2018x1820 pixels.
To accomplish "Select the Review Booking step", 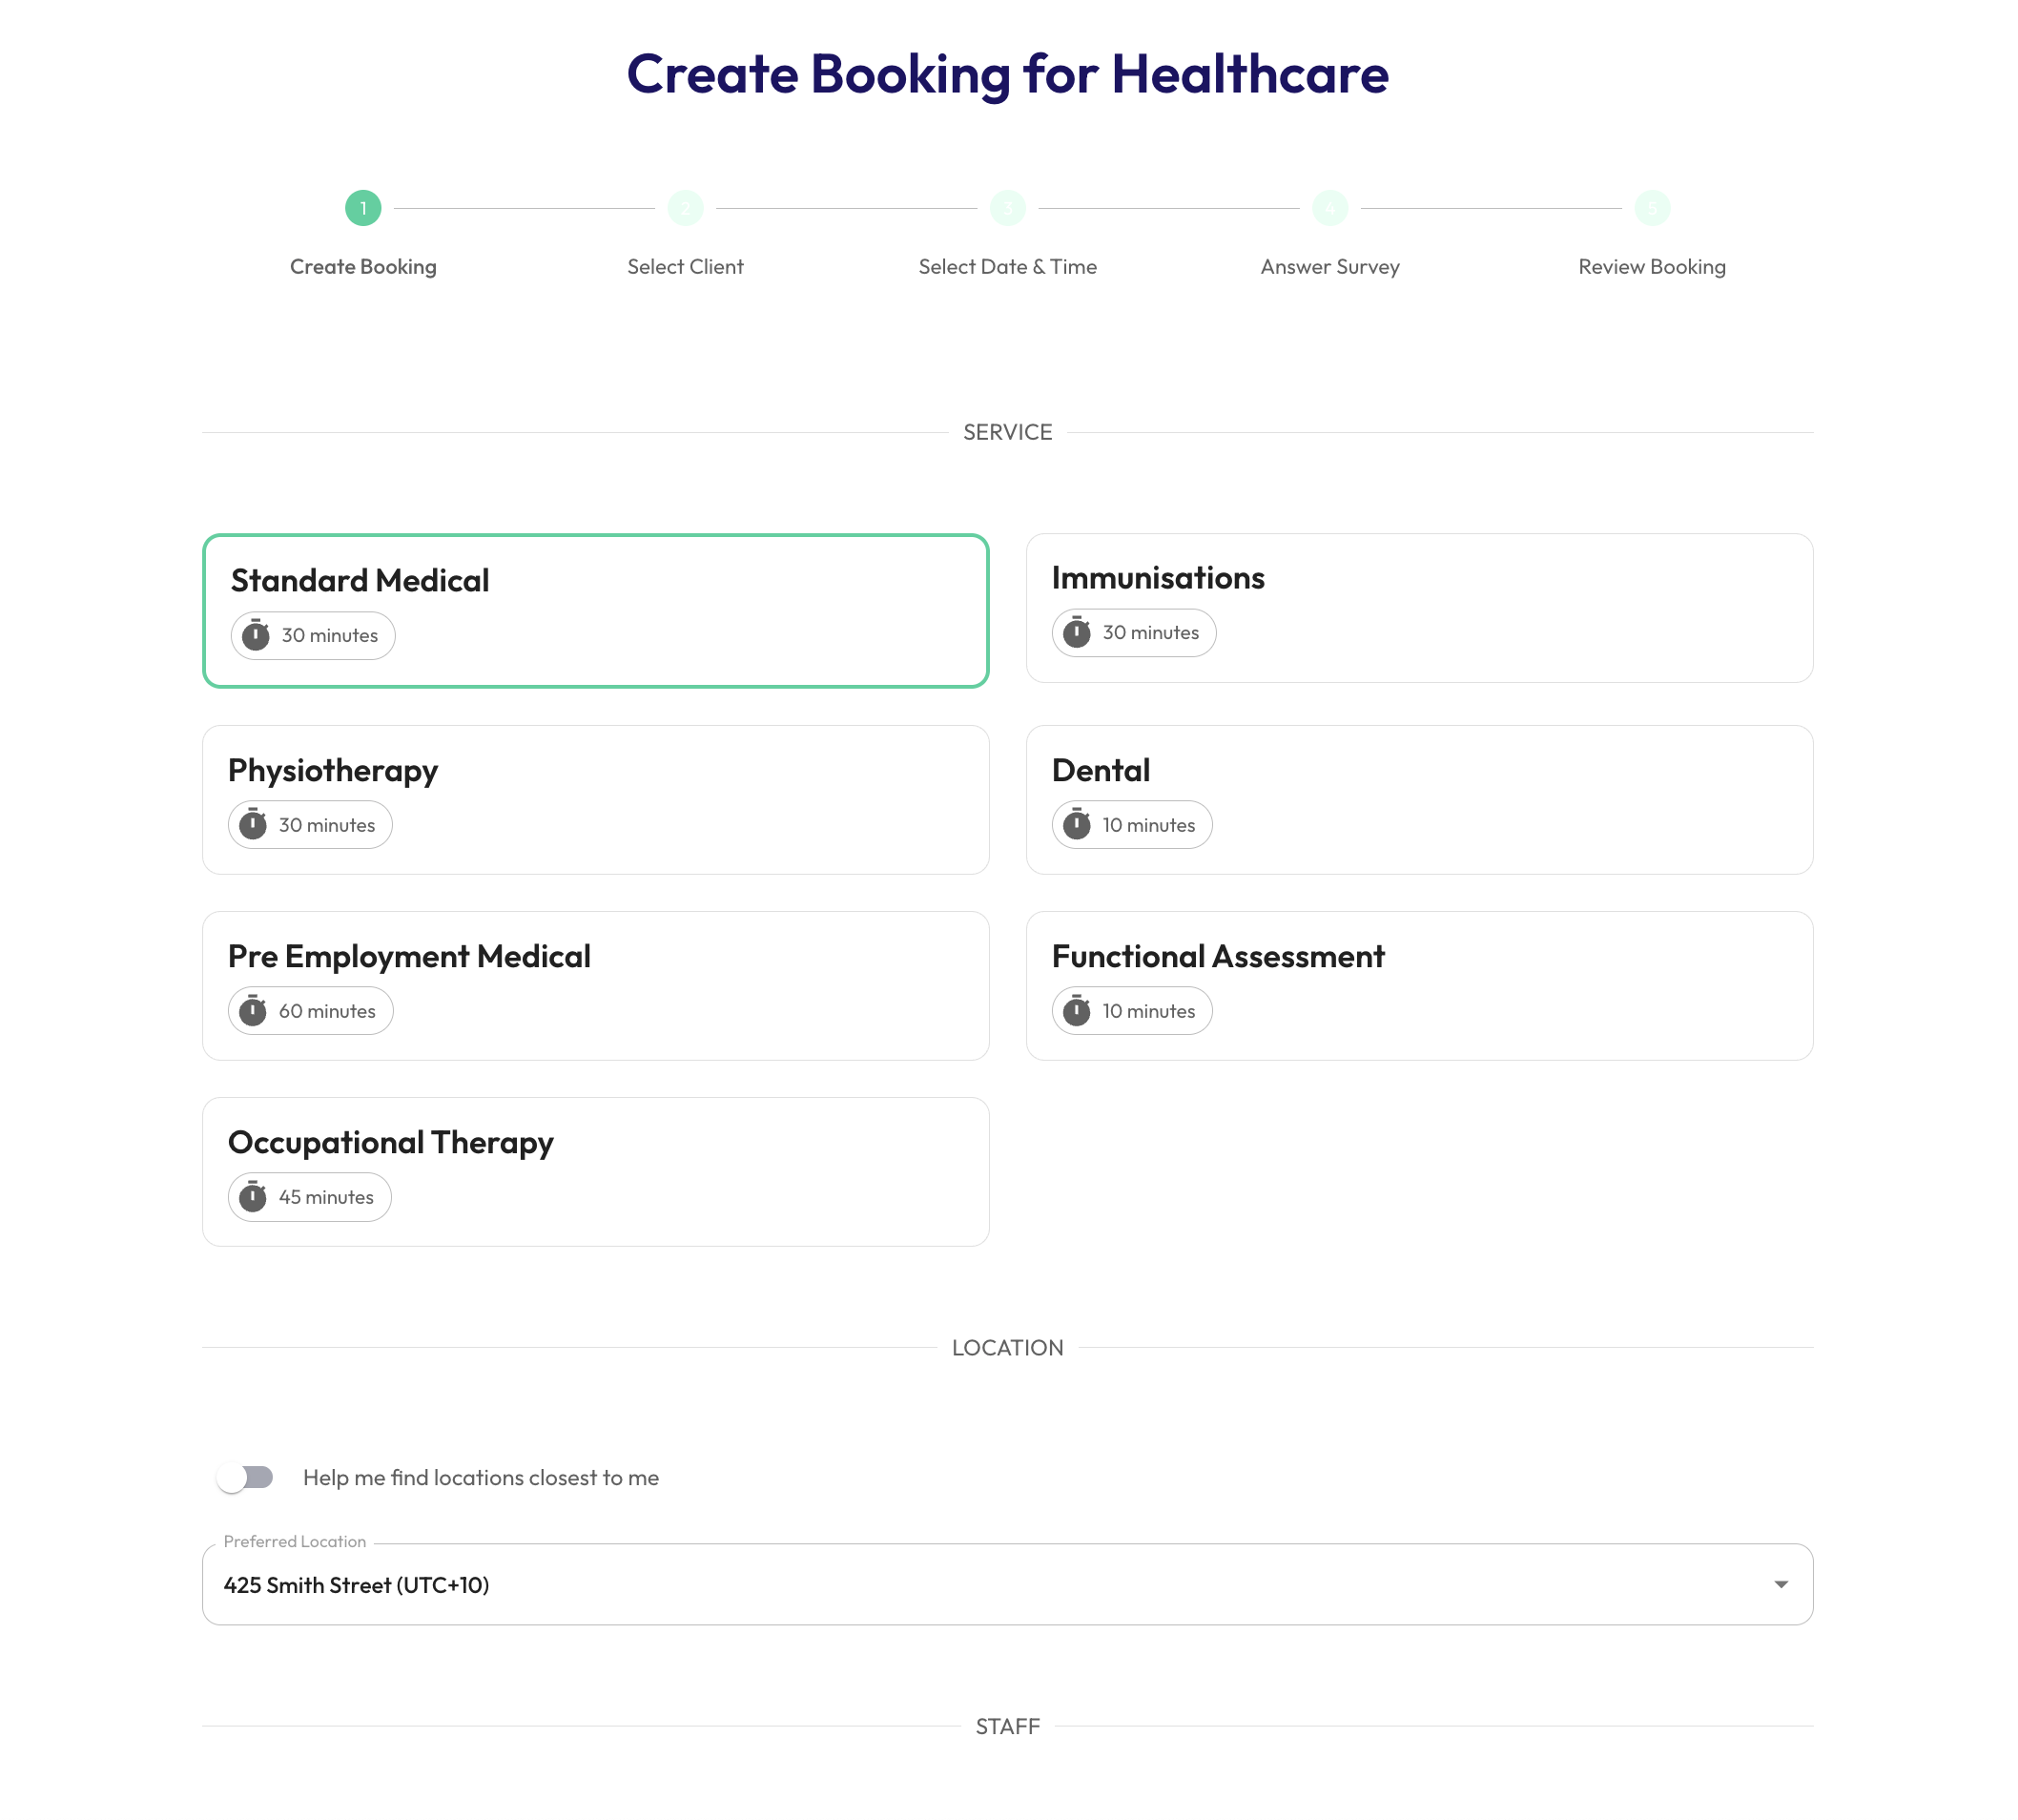I will [1651, 266].
